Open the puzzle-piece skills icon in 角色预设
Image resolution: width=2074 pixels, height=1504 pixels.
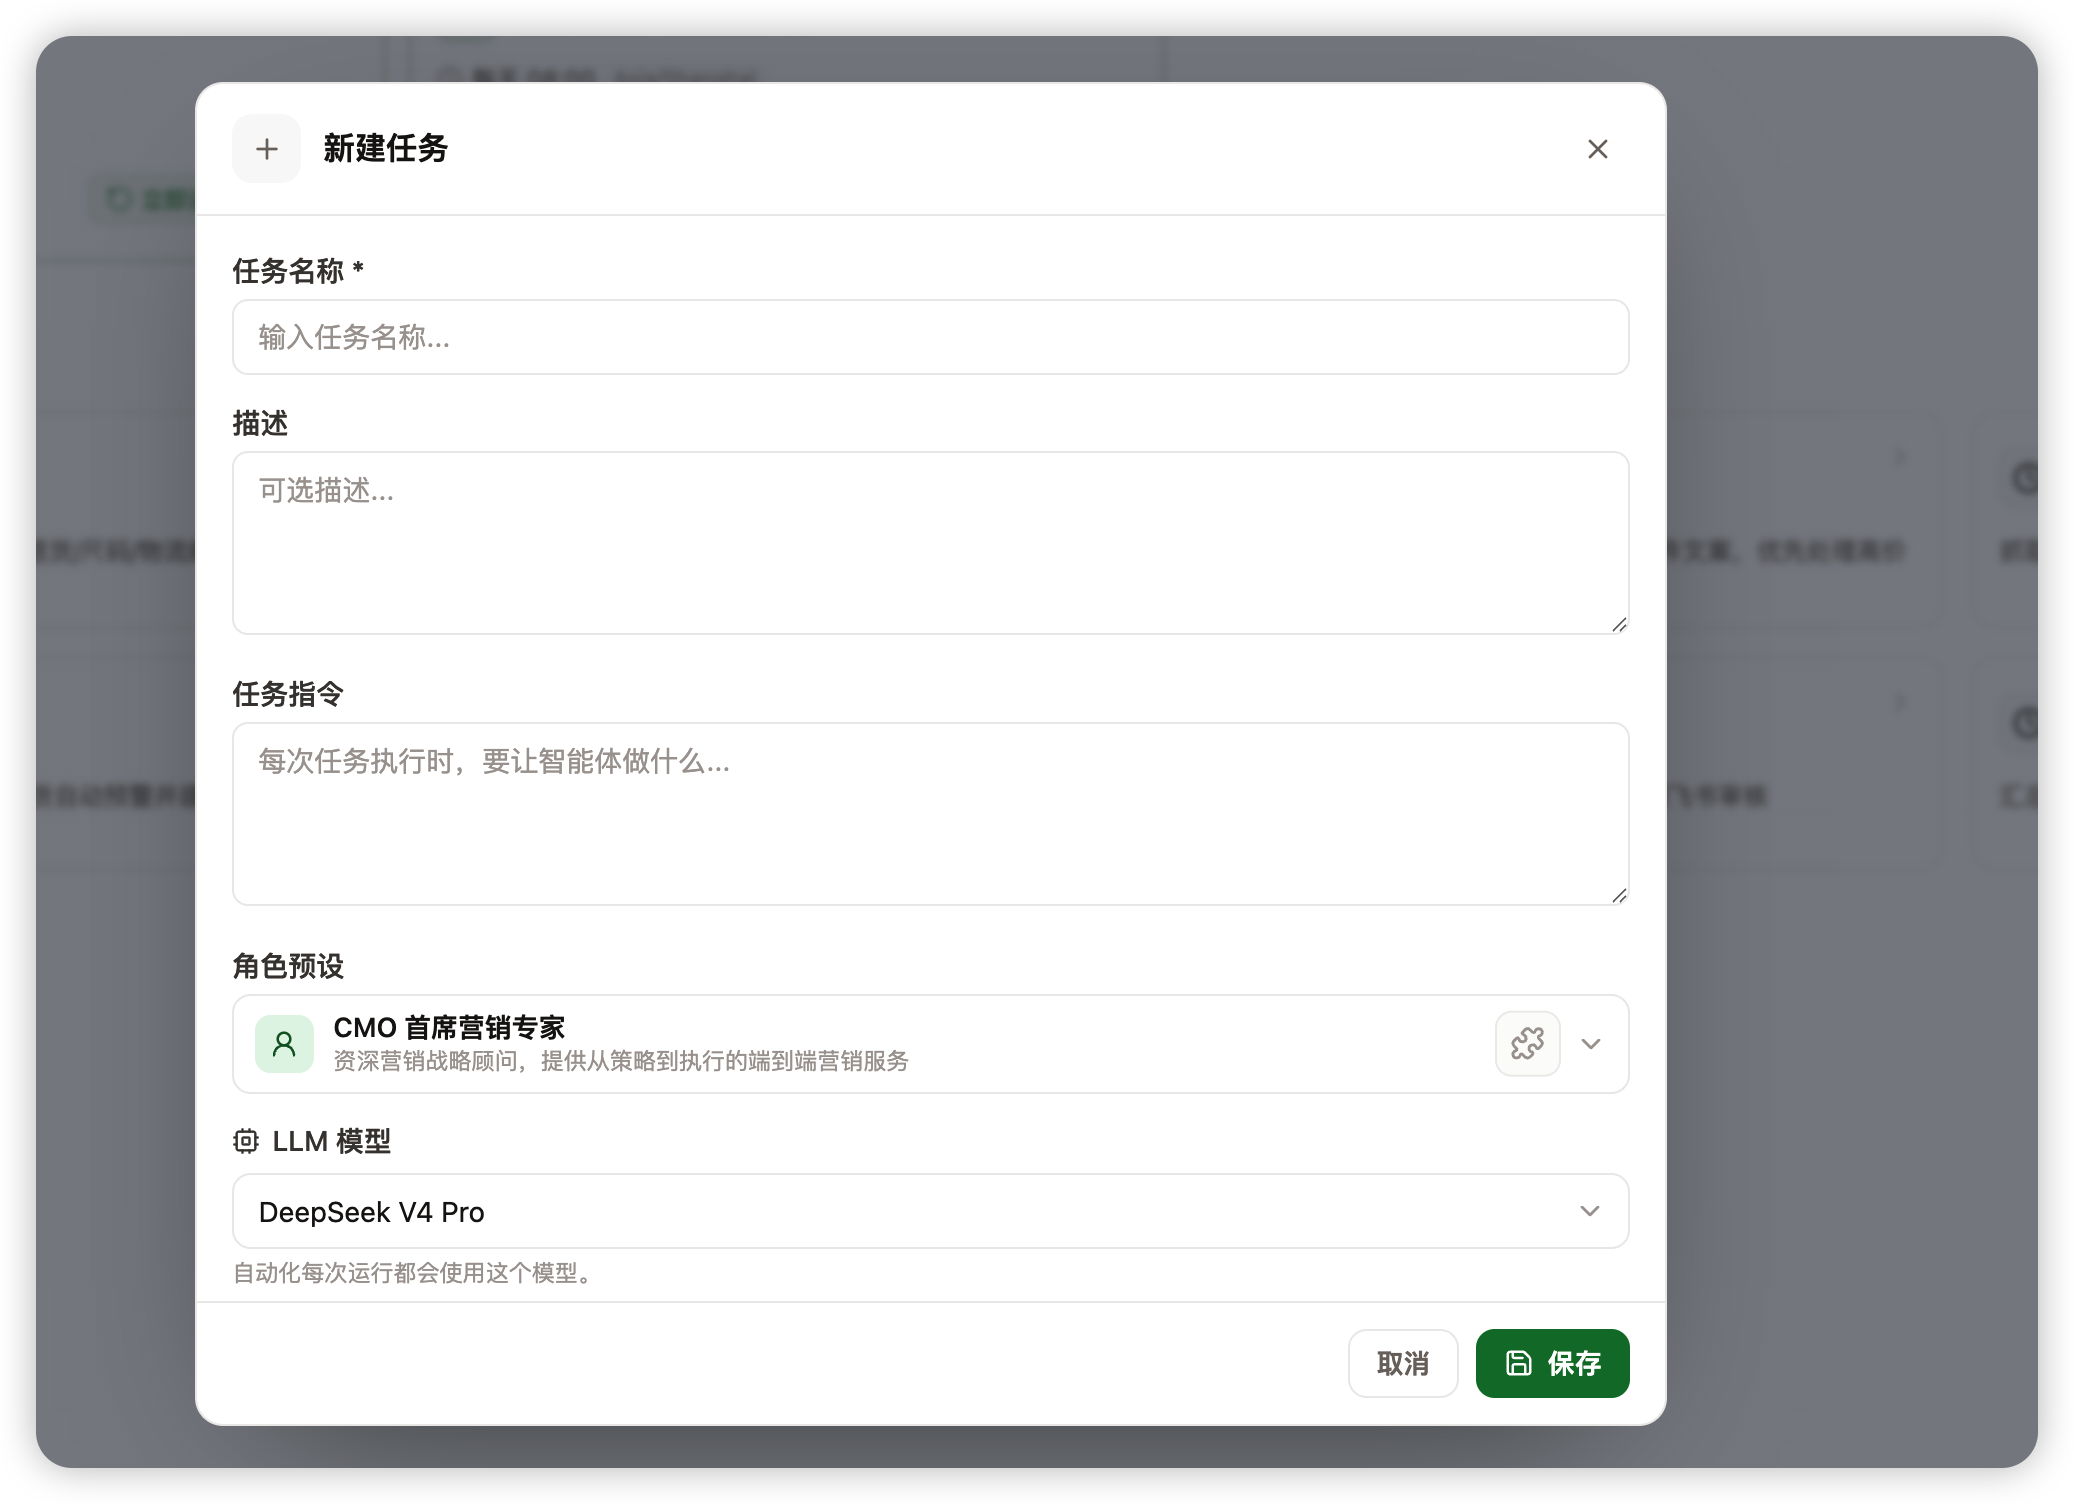[x=1527, y=1044]
